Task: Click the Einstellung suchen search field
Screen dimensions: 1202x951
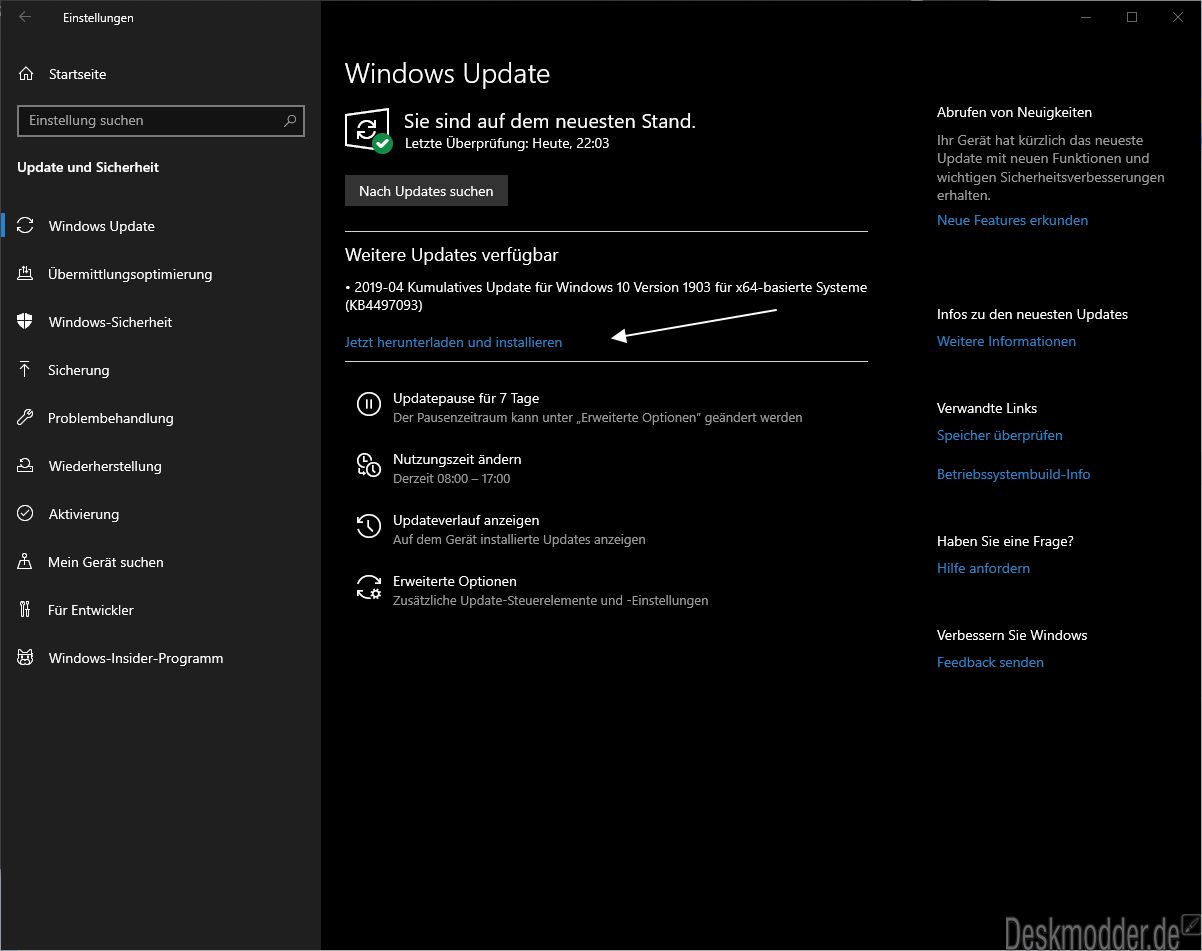Action: (161, 120)
